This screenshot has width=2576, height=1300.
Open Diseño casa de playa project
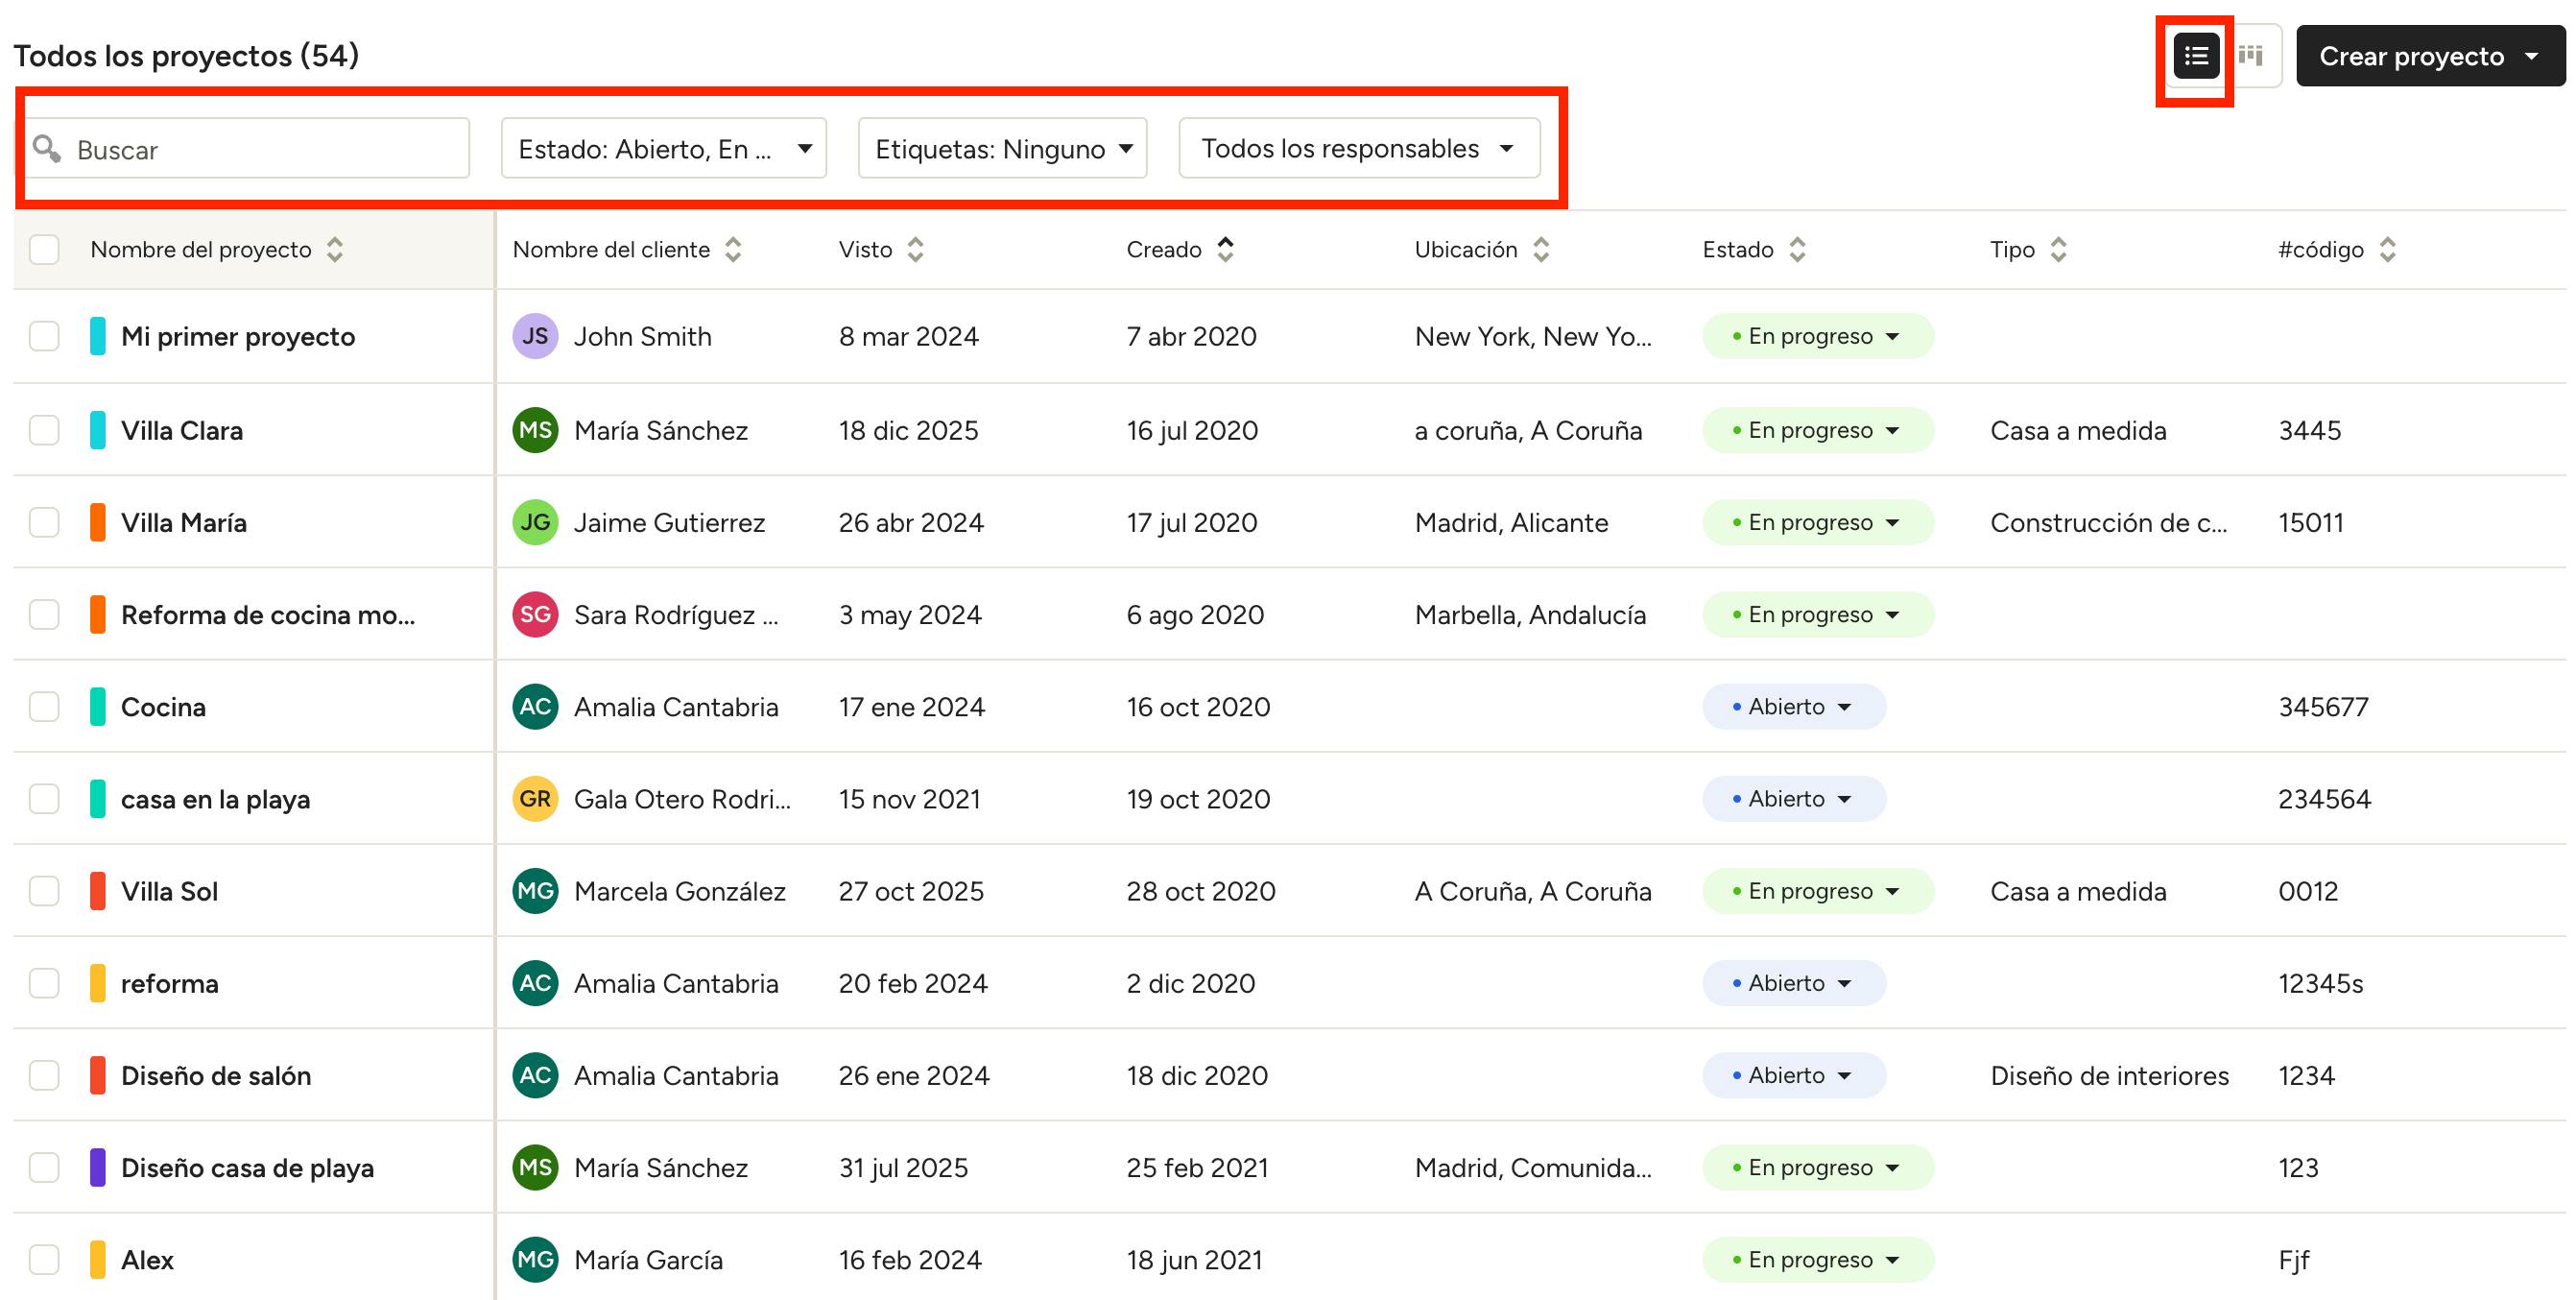(247, 1168)
